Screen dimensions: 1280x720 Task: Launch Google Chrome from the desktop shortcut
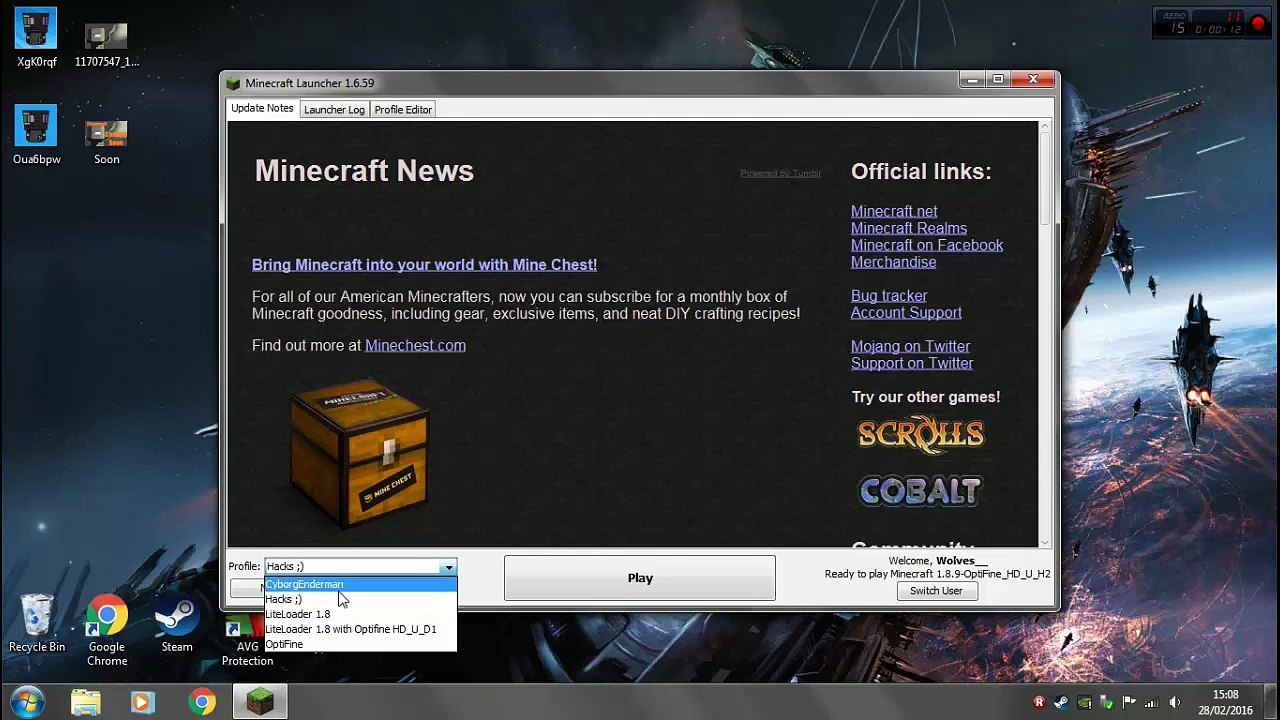tap(106, 630)
